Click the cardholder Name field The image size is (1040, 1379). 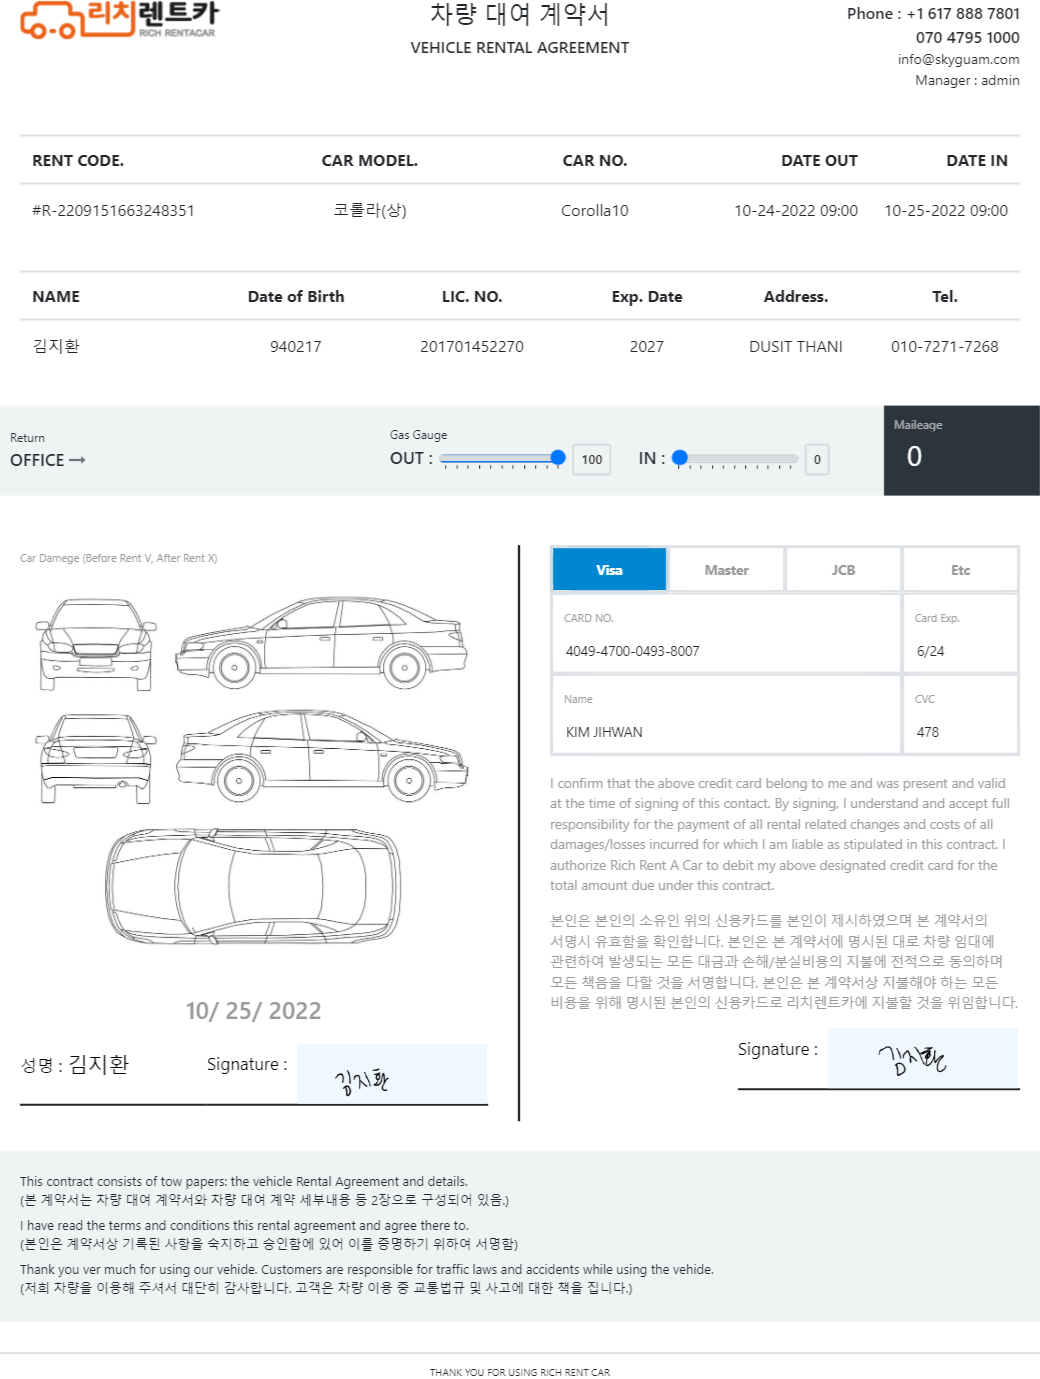726,714
